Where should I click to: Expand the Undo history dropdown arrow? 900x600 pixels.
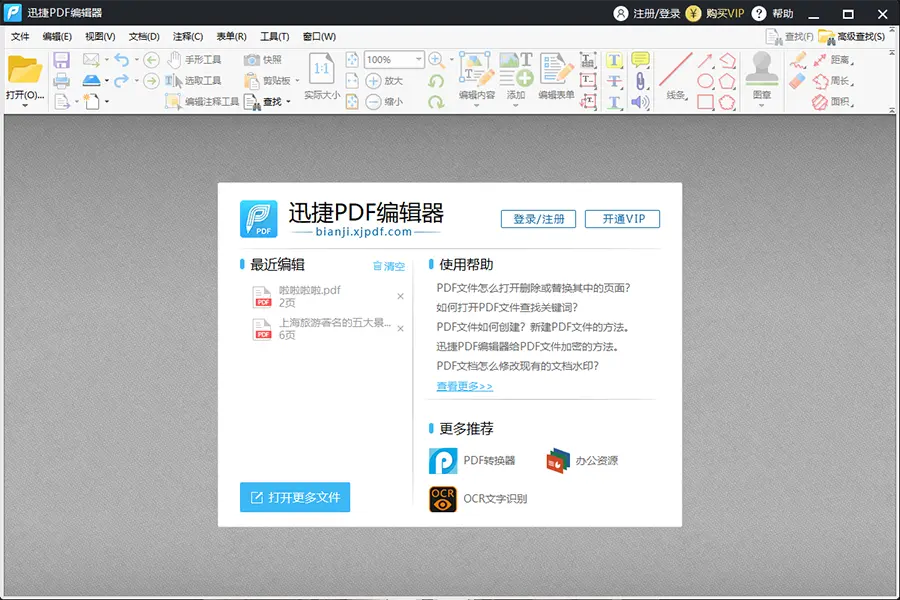(x=136, y=60)
